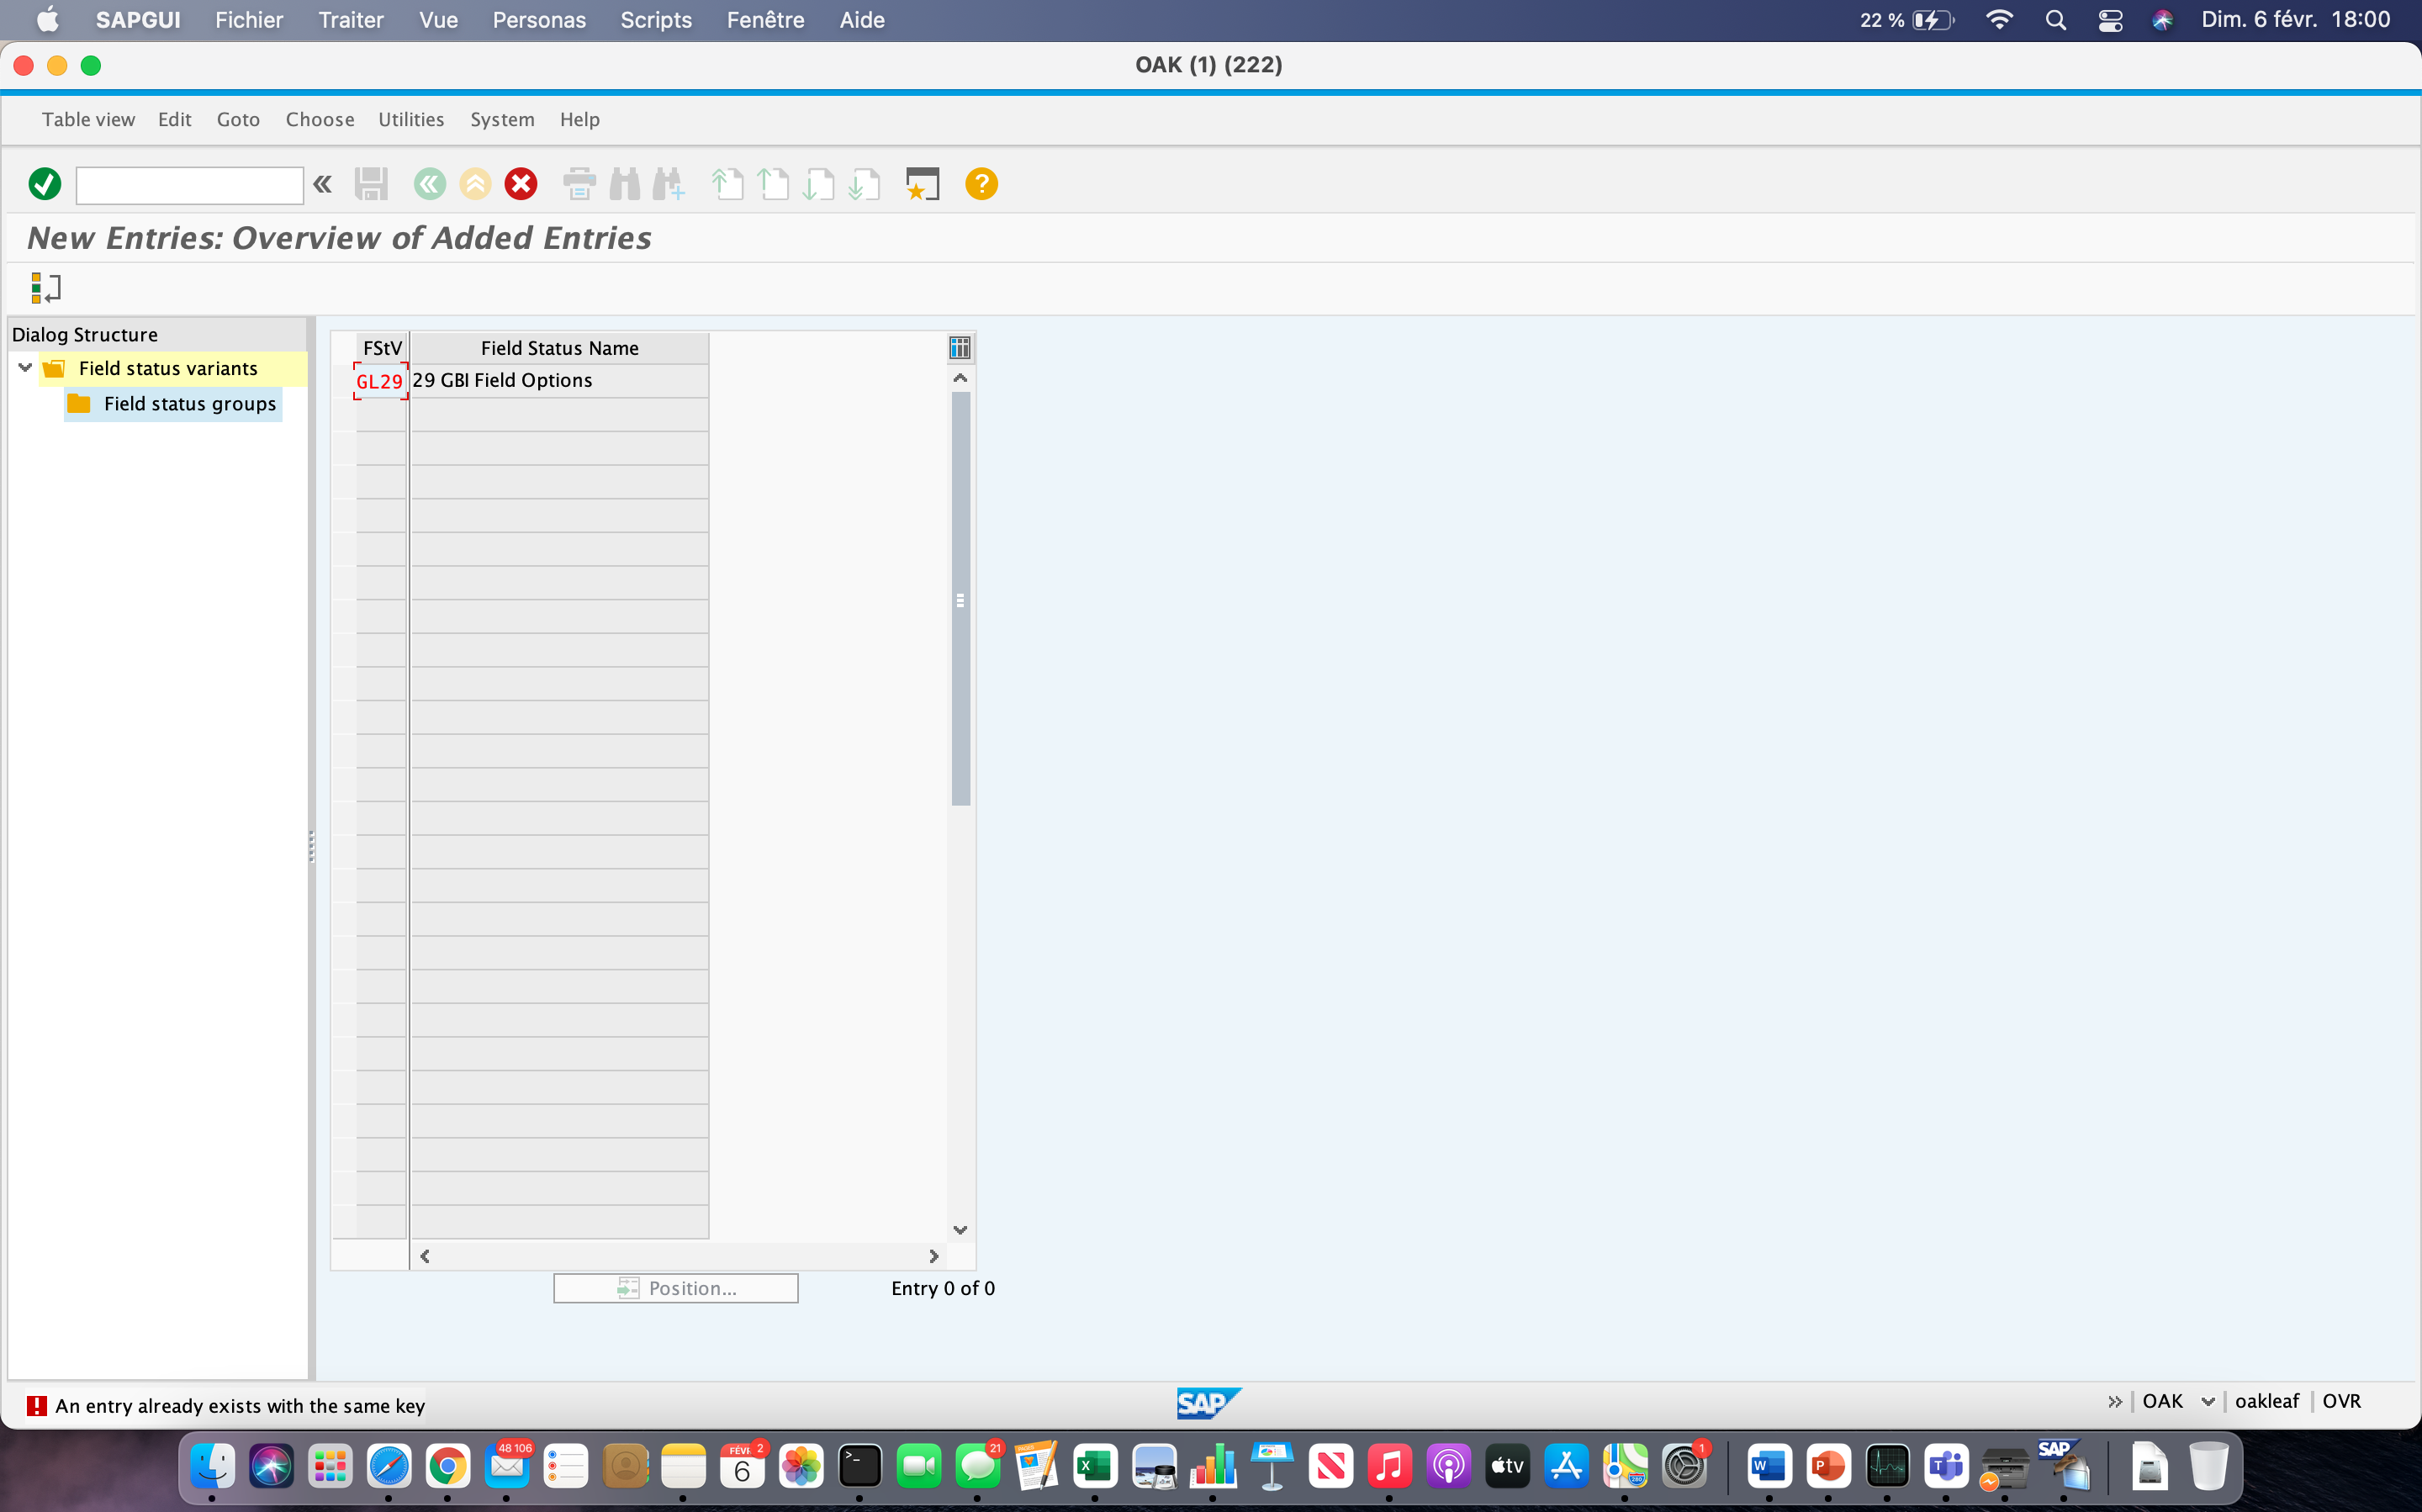Open the Utilities menu
Screen dimensions: 2422x1512
411,119
